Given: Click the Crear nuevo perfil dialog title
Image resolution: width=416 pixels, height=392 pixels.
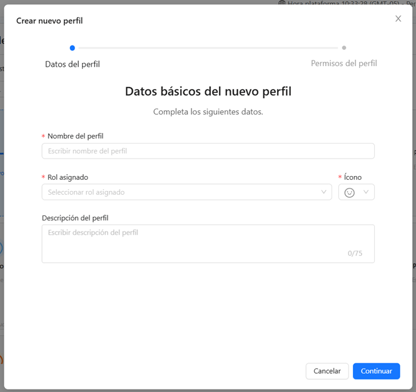Looking at the screenshot, I should click(x=49, y=21).
